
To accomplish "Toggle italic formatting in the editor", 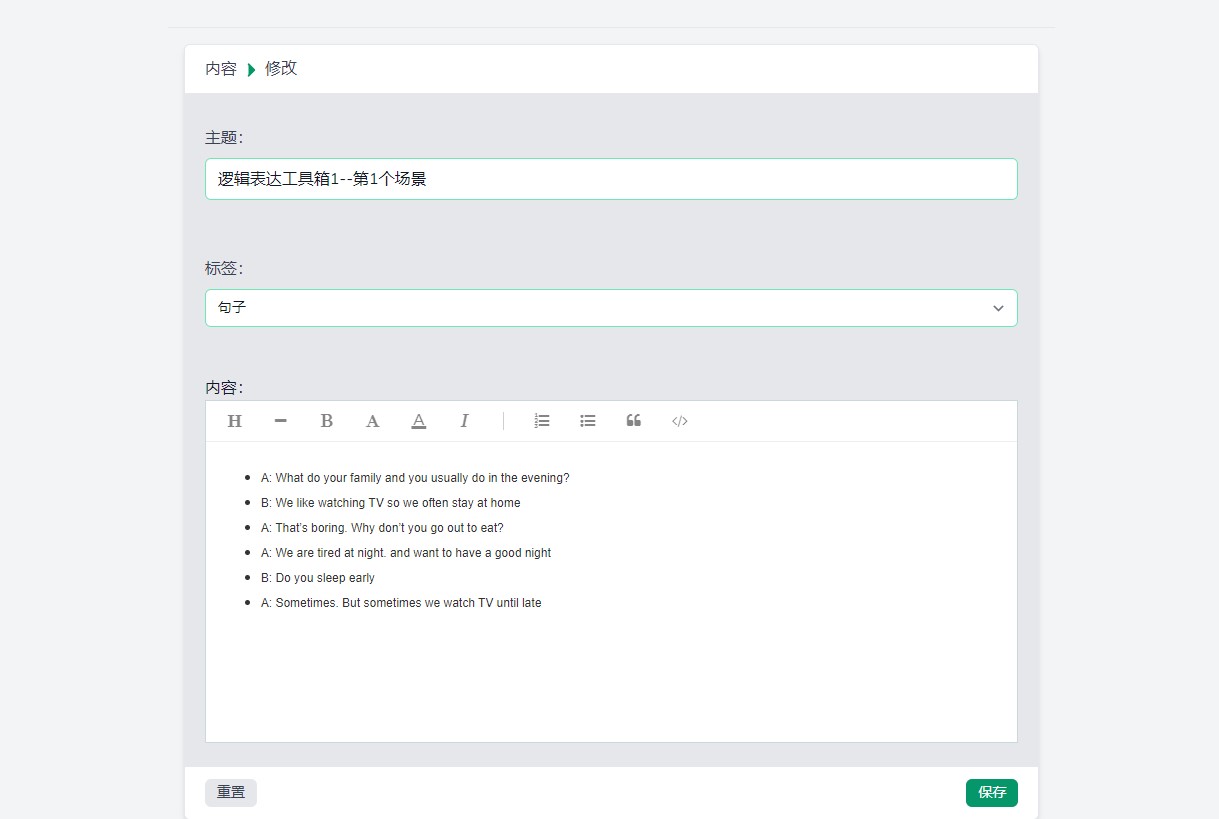I will point(465,421).
